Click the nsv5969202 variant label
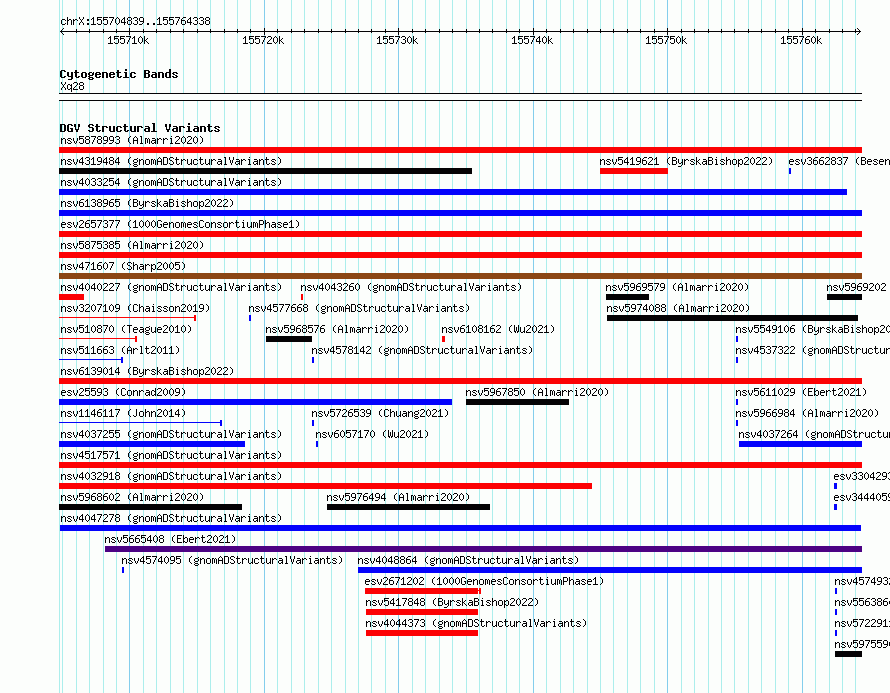 click(857, 287)
